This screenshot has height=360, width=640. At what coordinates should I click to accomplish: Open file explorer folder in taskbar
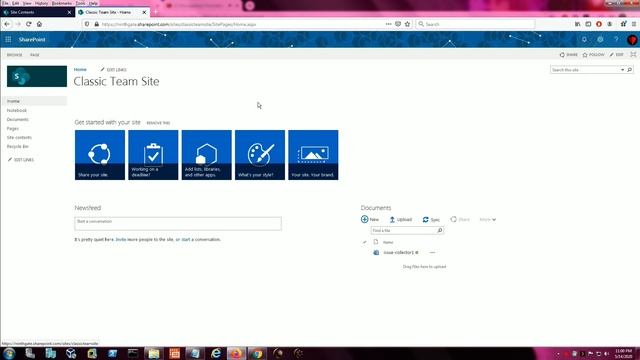click(x=153, y=353)
